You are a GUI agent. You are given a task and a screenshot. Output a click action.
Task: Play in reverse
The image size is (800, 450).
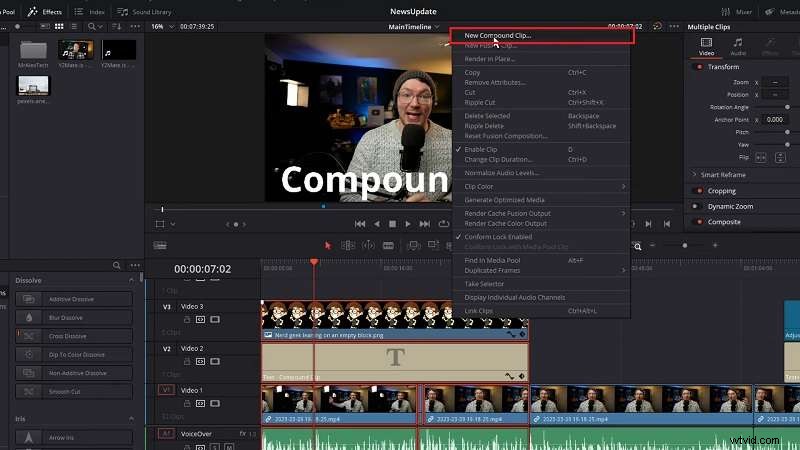coord(377,223)
